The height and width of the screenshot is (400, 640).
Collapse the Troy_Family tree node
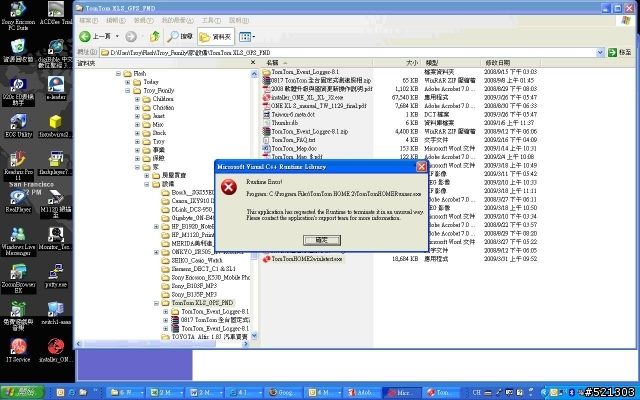[x=128, y=91]
